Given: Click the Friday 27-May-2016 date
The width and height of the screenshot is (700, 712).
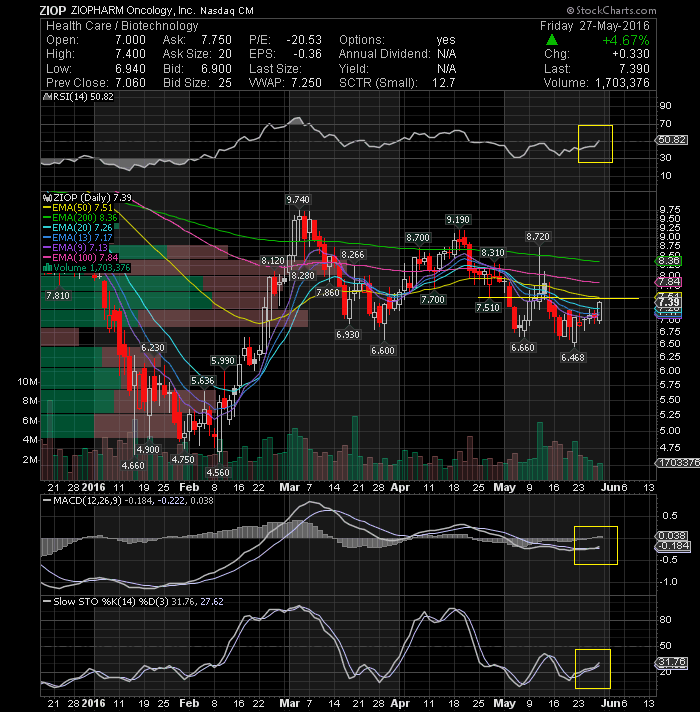Looking at the screenshot, I should (x=595, y=26).
